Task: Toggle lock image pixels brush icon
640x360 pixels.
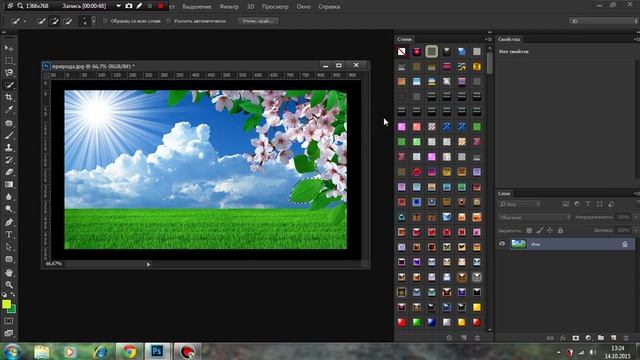Action: click(540, 231)
